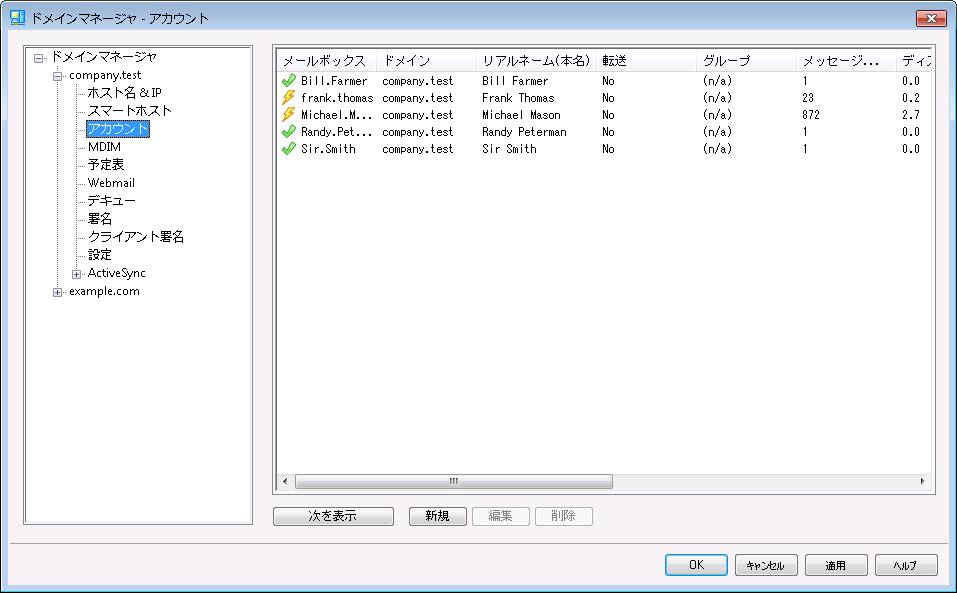This screenshot has height=593, width=957.
Task: Expand the example.com domain node
Action: [x=58, y=292]
